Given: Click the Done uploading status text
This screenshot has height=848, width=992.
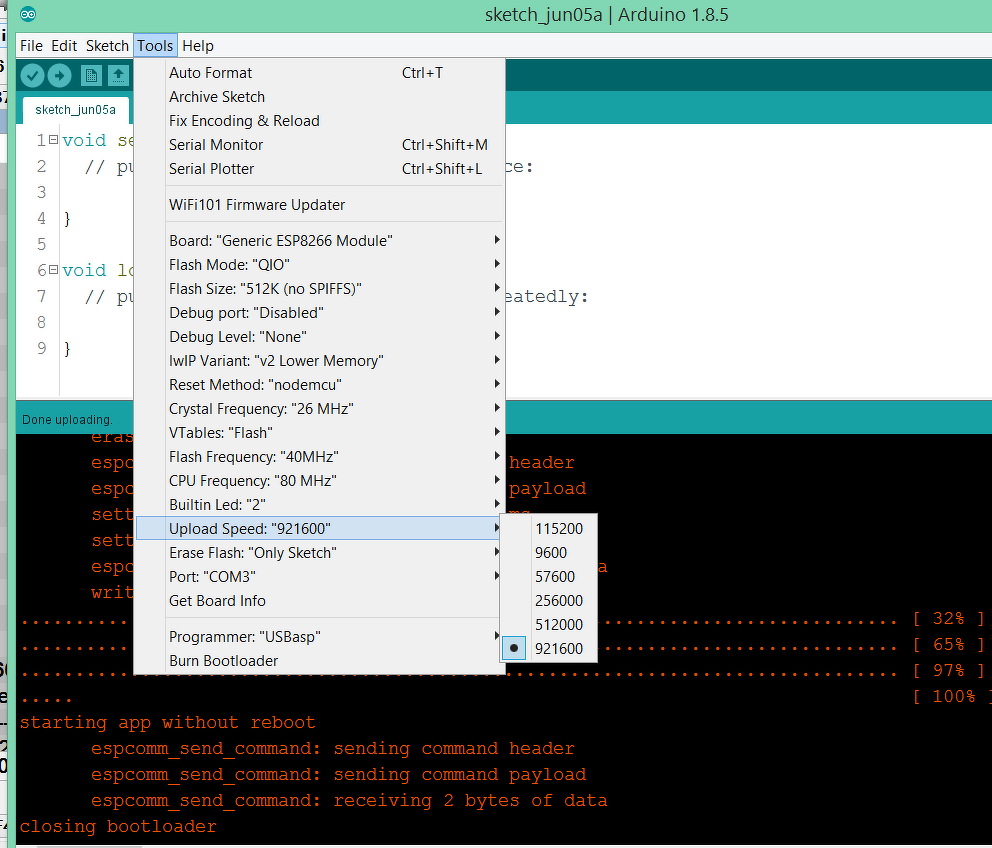Looking at the screenshot, I should pyautogui.click(x=67, y=420).
